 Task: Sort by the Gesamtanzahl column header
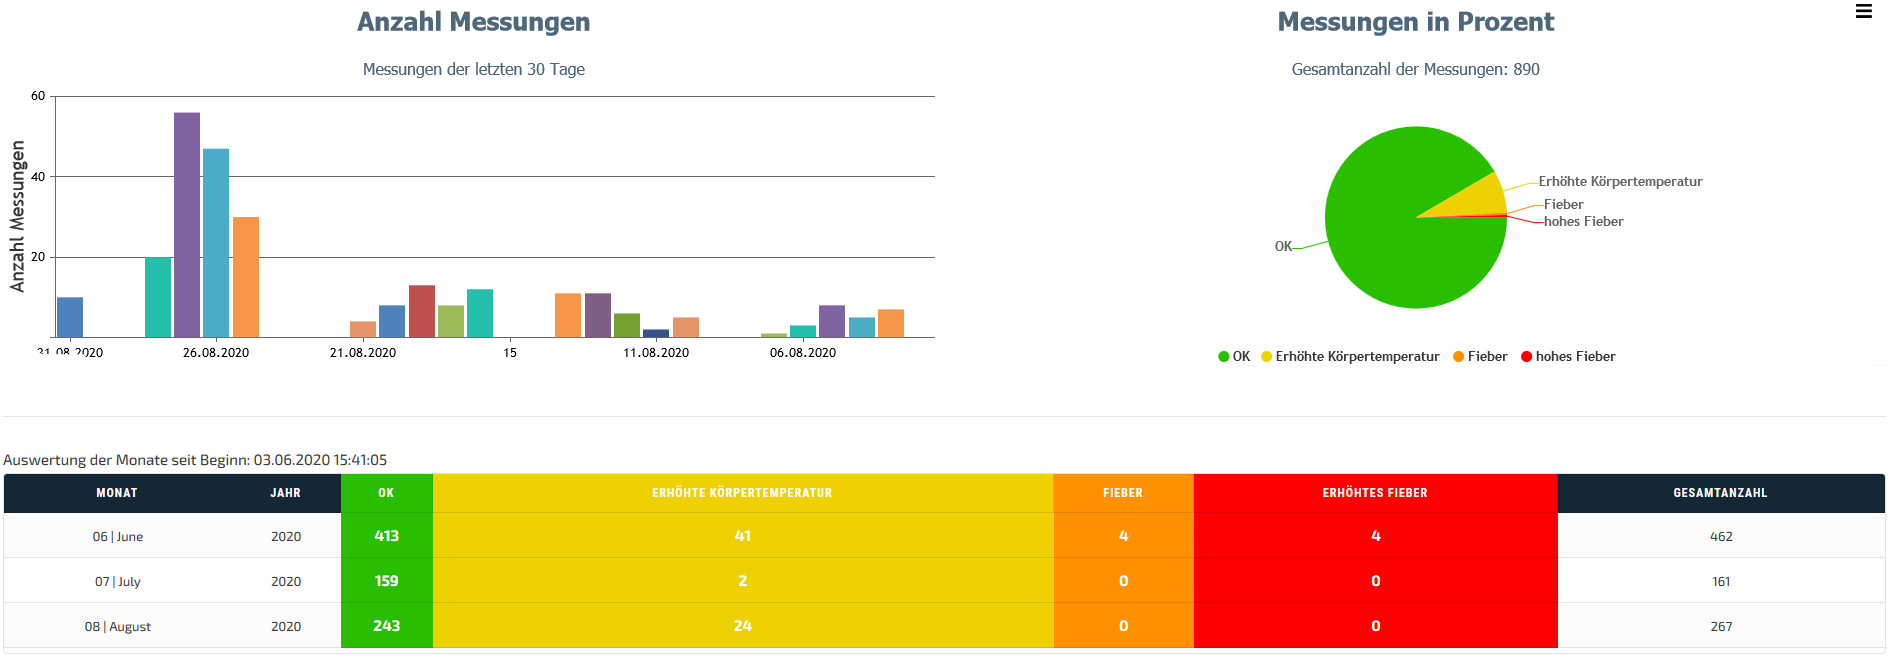[1720, 493]
